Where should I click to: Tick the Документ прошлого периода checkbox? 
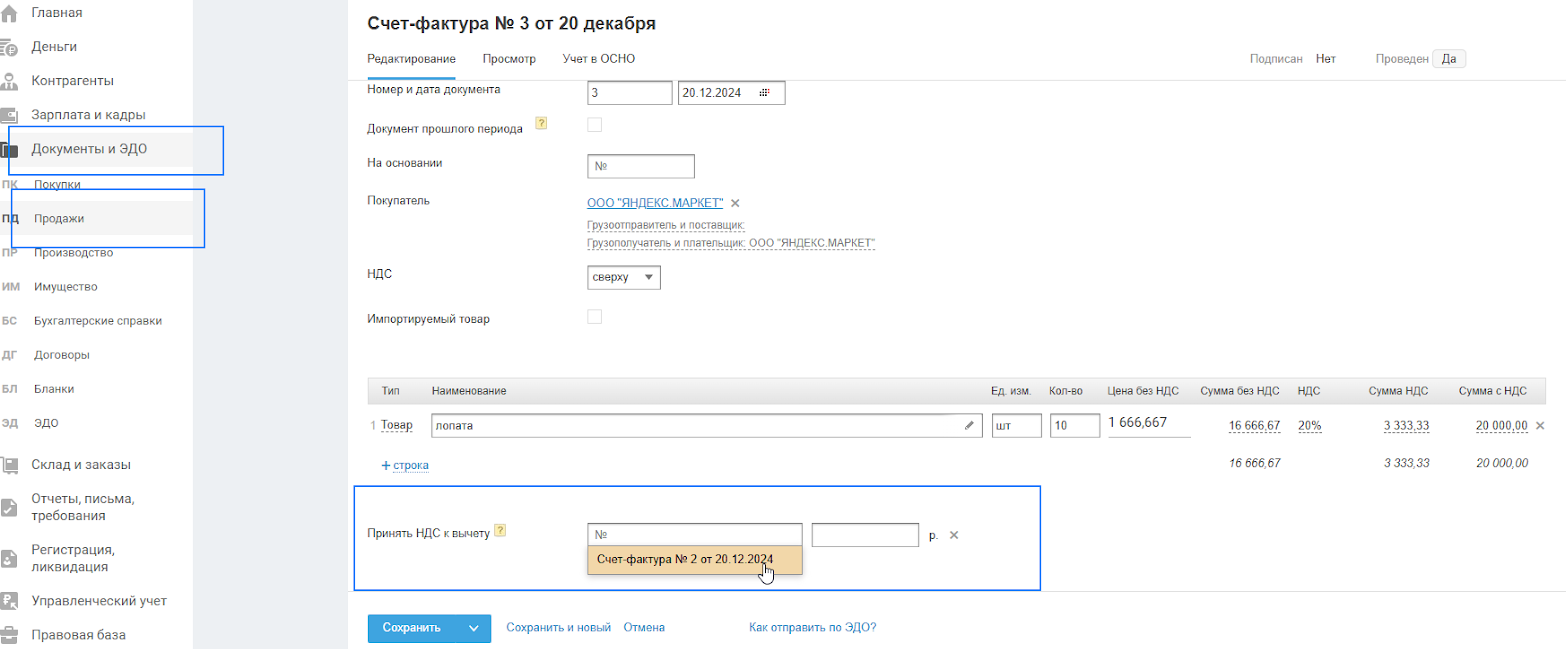pos(595,125)
